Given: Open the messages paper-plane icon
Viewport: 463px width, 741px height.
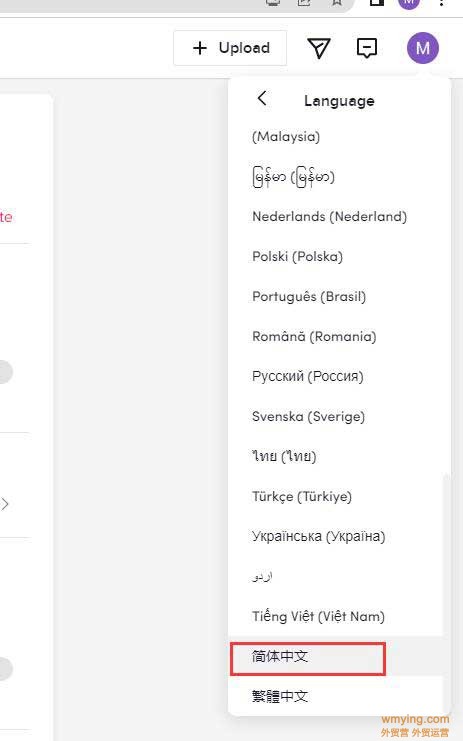Looking at the screenshot, I should pyautogui.click(x=318, y=48).
